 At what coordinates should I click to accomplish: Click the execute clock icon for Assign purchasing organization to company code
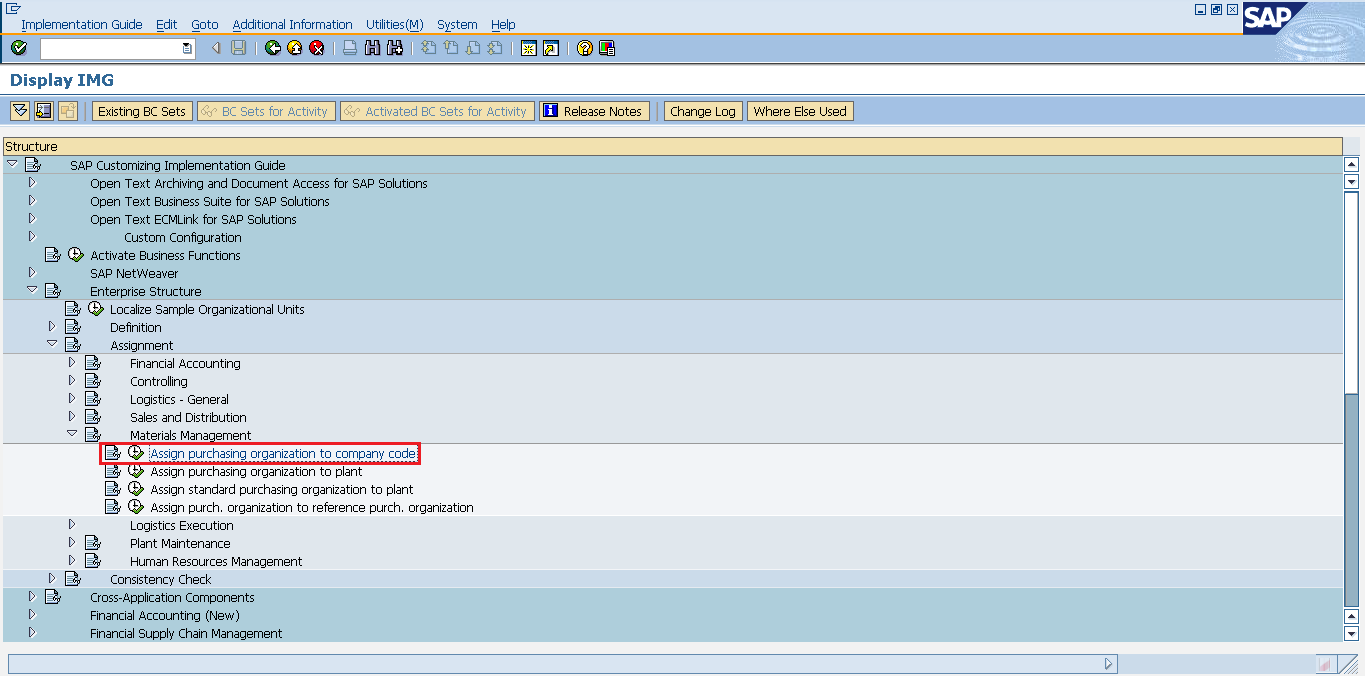click(x=136, y=454)
